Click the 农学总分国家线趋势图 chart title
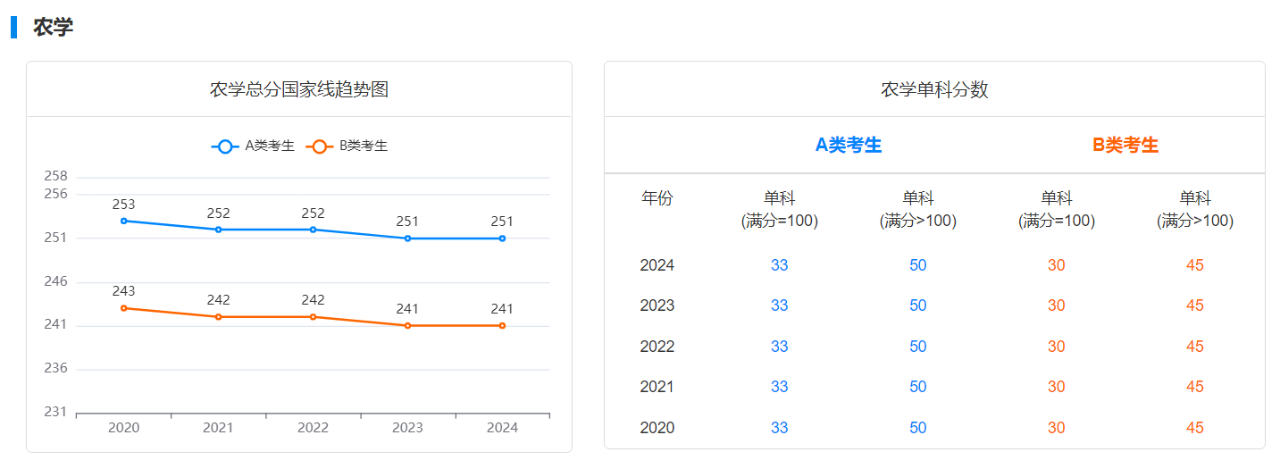1280x462 pixels. [299, 89]
